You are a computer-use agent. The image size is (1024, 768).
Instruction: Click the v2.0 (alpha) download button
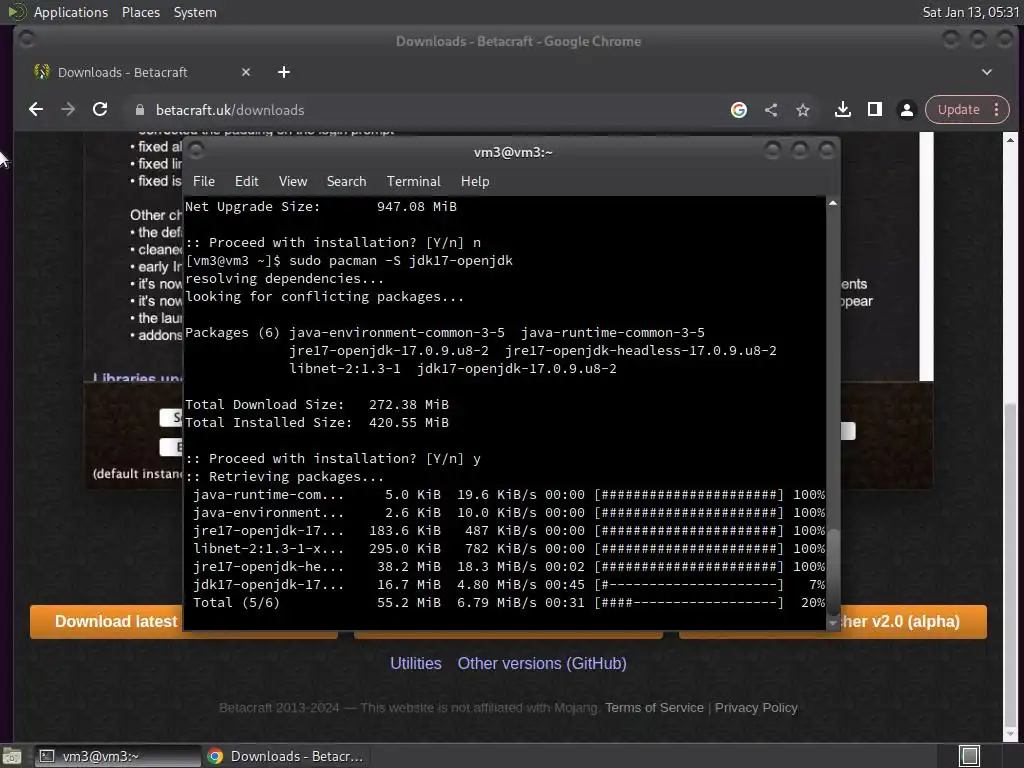pyautogui.click(x=913, y=621)
